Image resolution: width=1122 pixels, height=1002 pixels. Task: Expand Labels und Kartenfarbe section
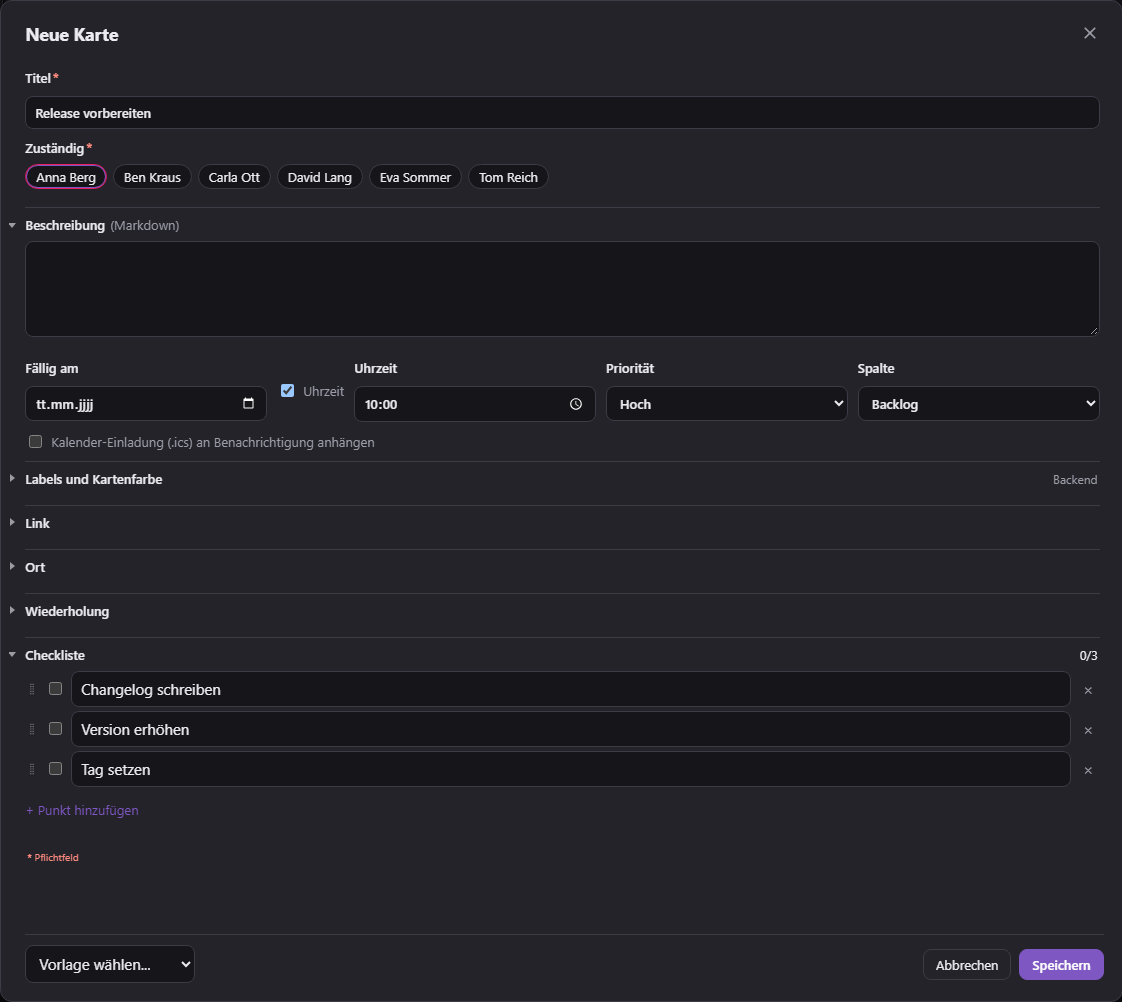coord(12,478)
